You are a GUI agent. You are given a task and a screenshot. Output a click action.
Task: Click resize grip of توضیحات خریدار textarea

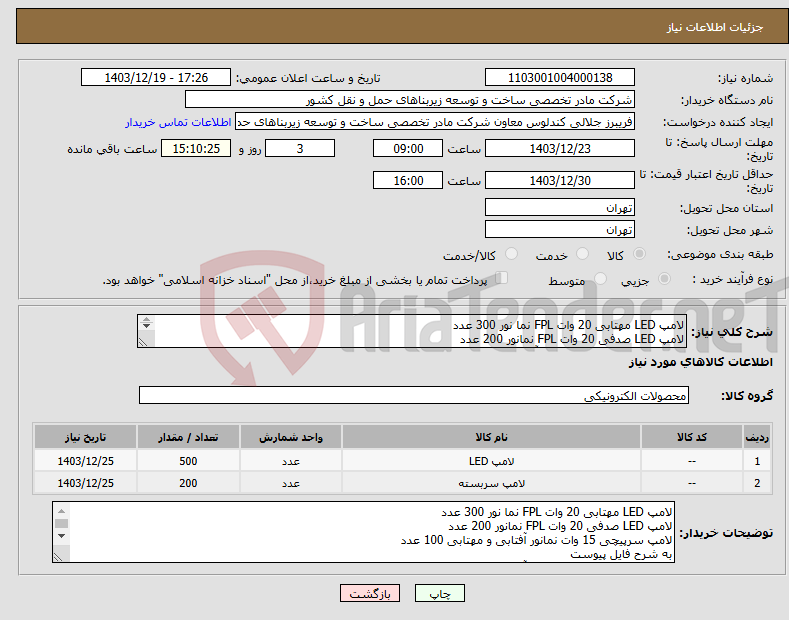[58, 557]
